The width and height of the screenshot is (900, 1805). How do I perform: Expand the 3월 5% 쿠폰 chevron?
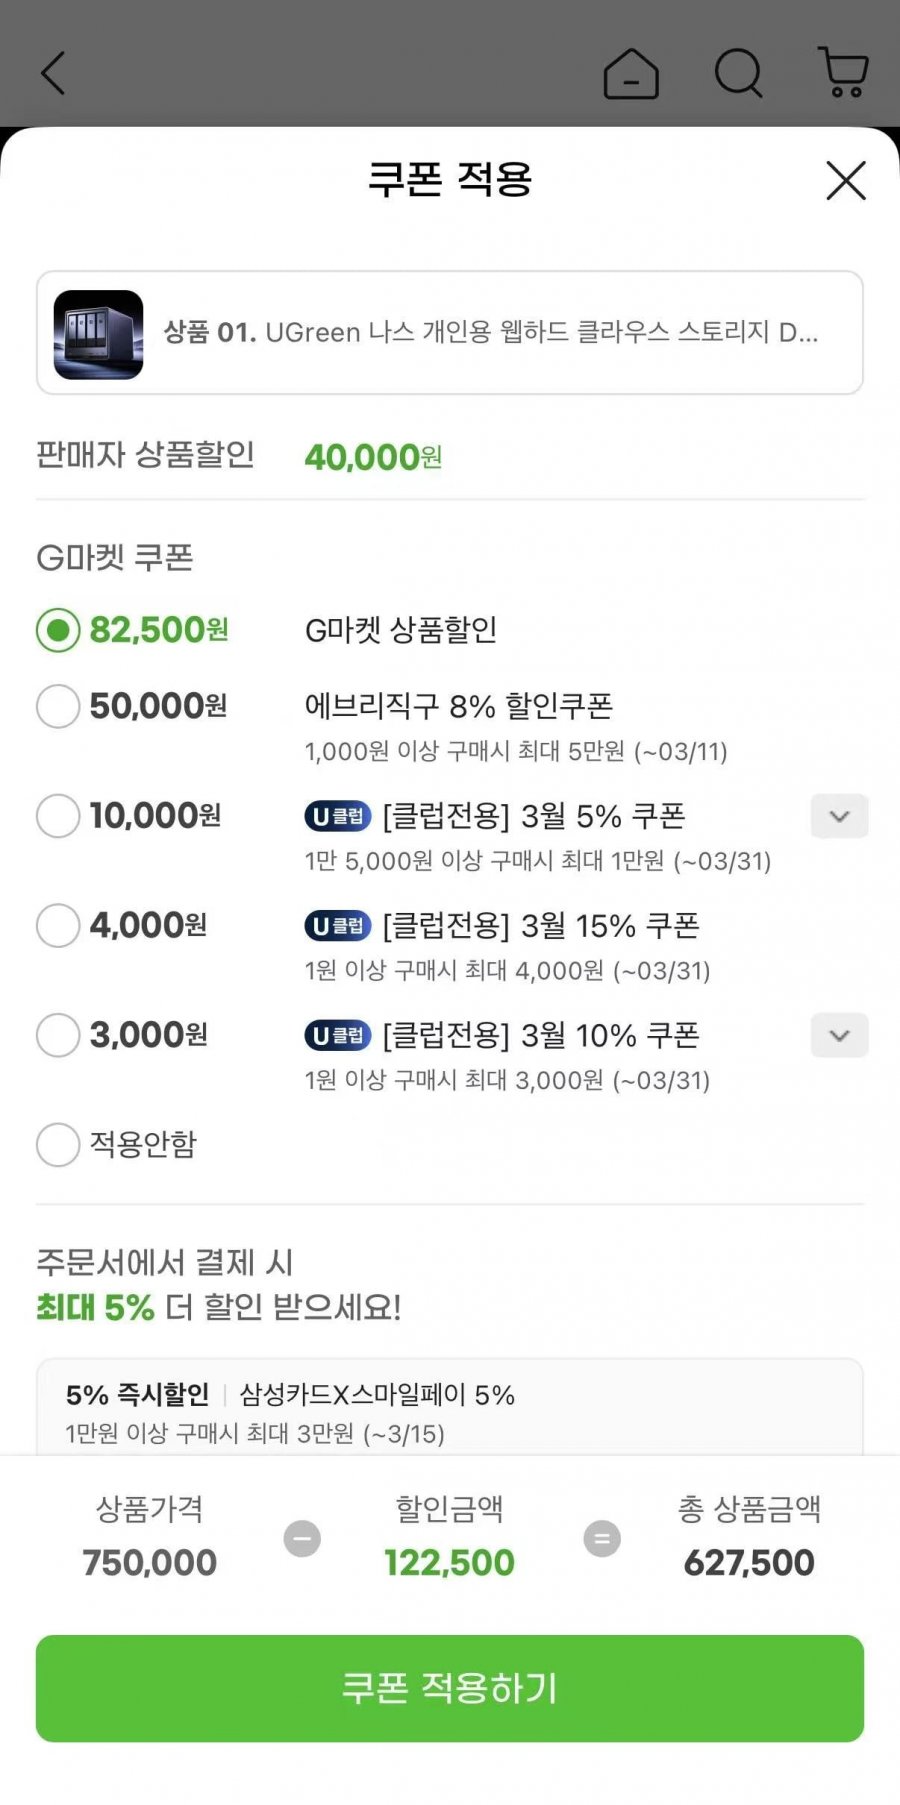click(x=839, y=816)
